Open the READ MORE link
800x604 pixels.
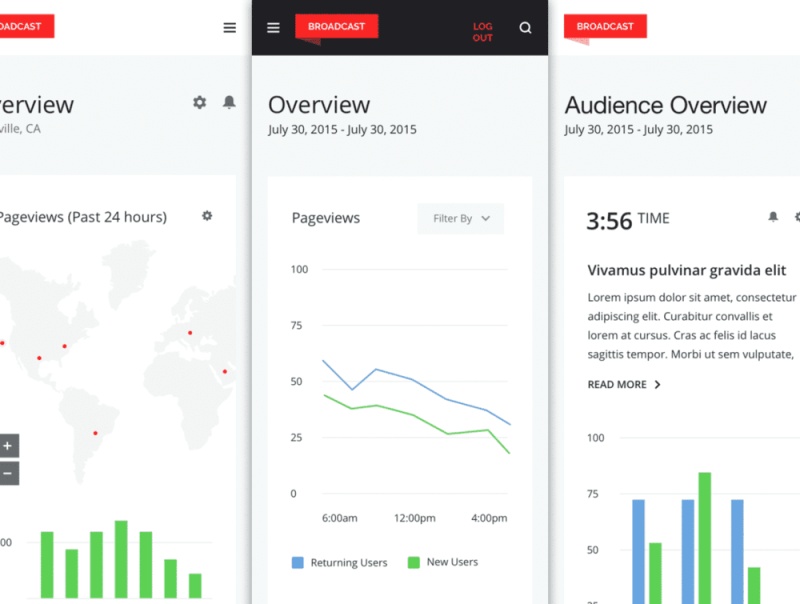617,385
